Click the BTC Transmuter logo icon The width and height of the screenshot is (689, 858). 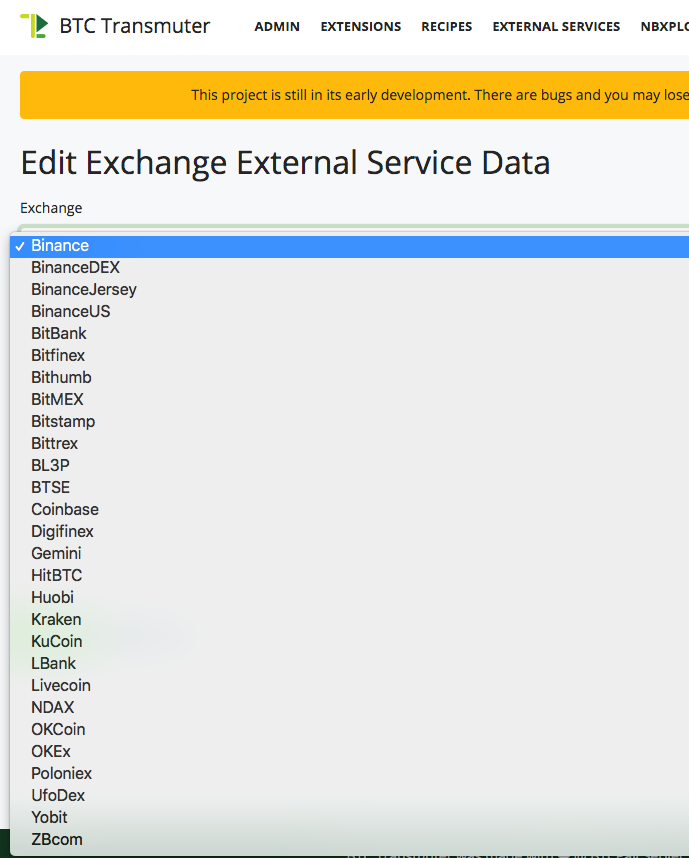click(x=34, y=26)
